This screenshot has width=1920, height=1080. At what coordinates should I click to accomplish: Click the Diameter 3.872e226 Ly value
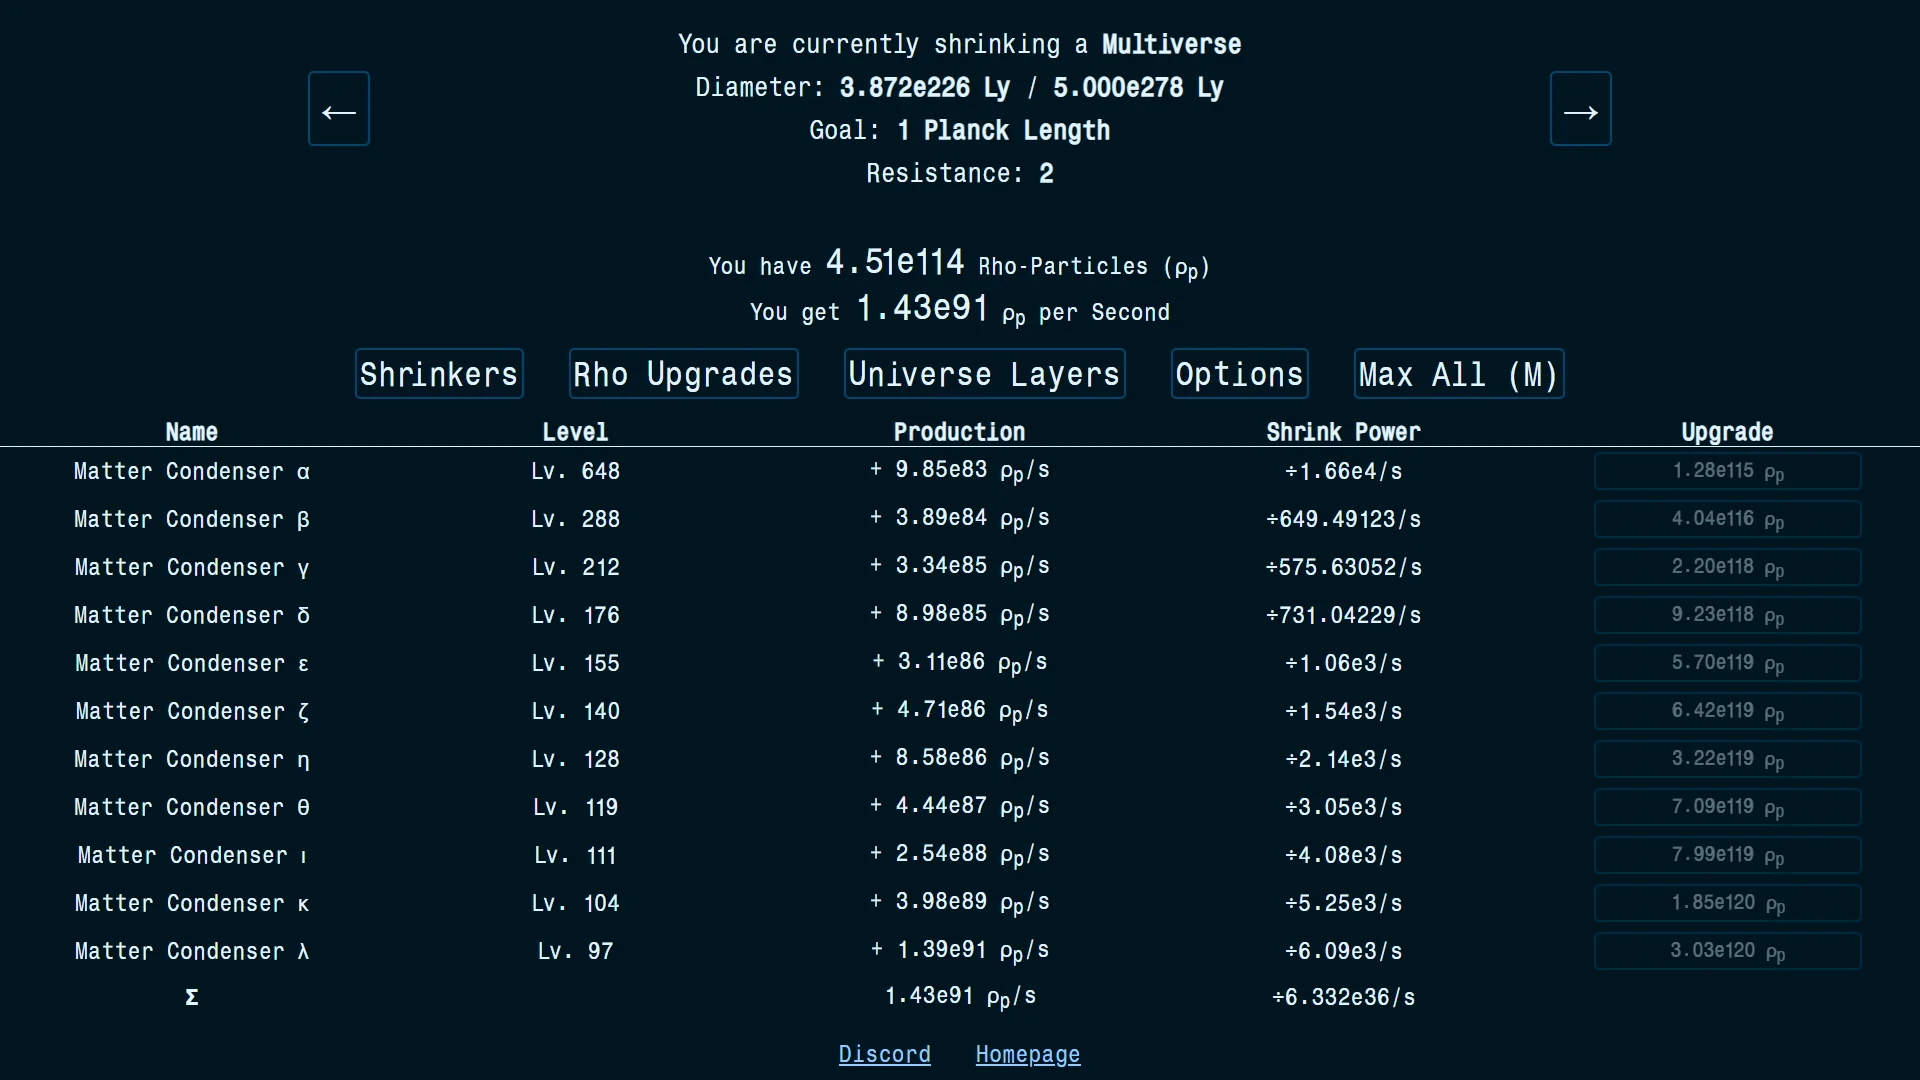(x=924, y=87)
